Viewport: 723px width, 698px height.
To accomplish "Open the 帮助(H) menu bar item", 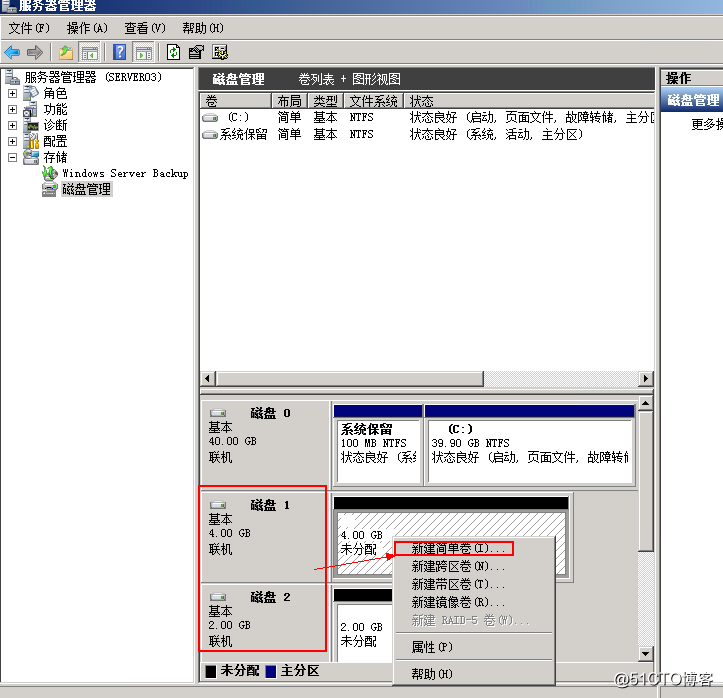I will pos(203,29).
